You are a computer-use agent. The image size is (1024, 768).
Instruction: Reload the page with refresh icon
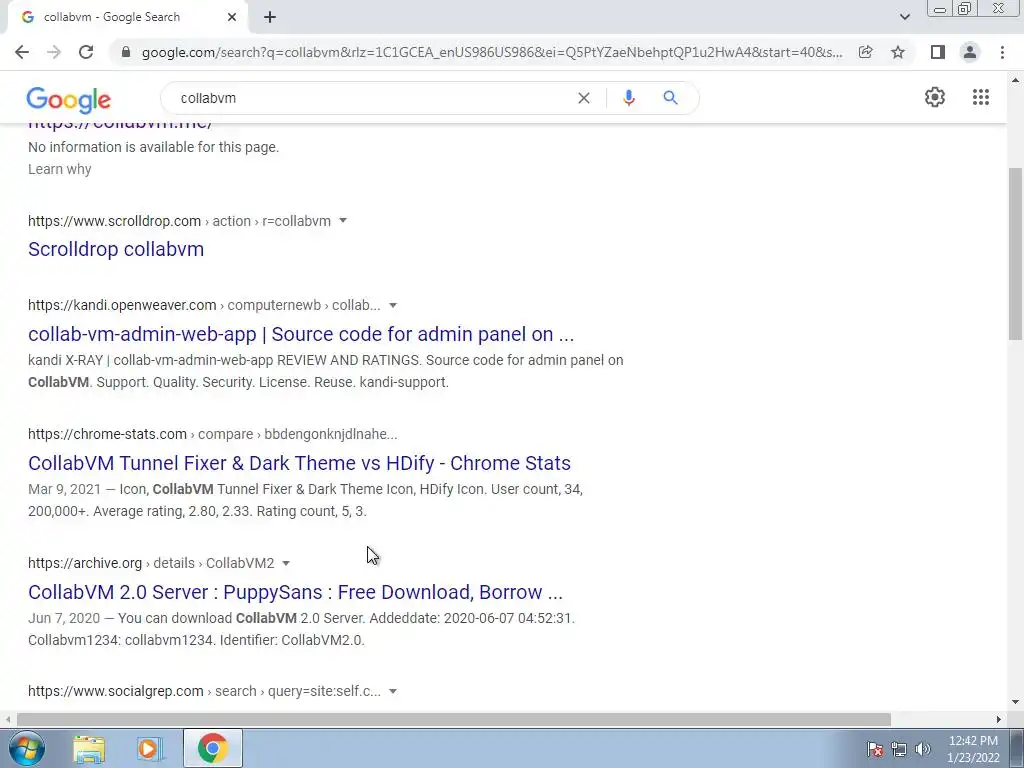pyautogui.click(x=86, y=52)
